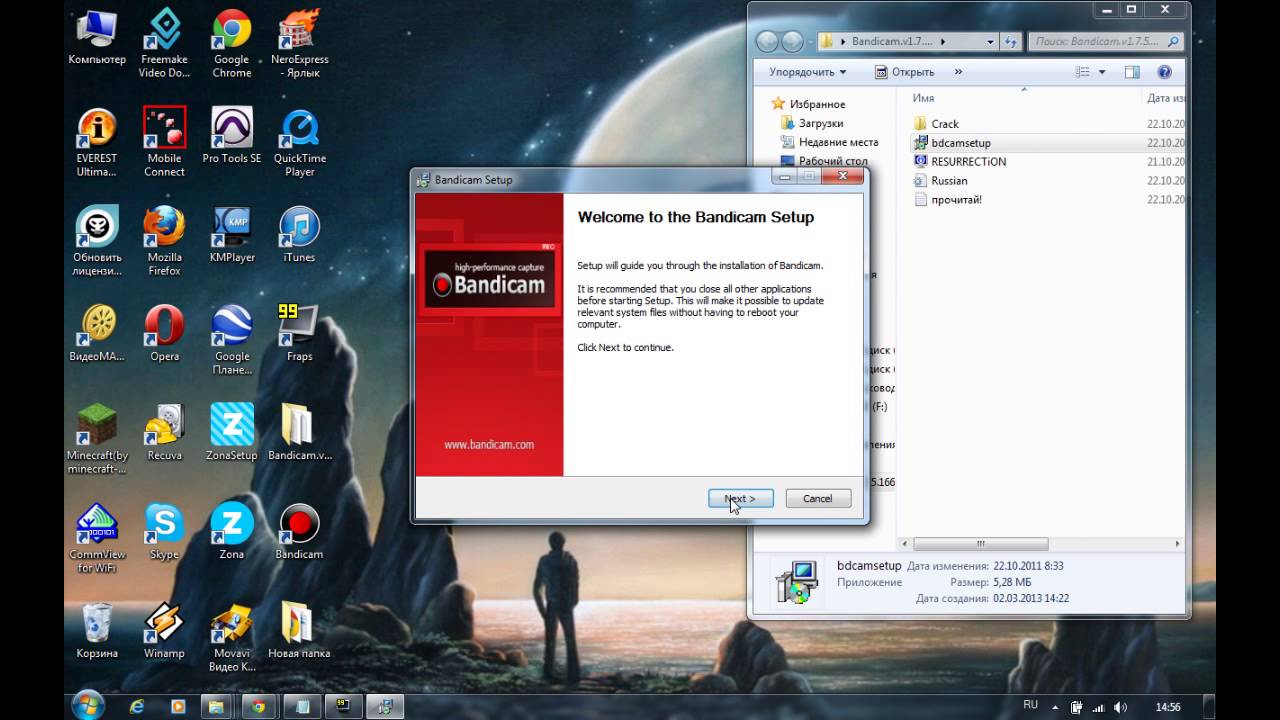
Task: Open Movavi Video desktop icon
Action: click(231, 637)
